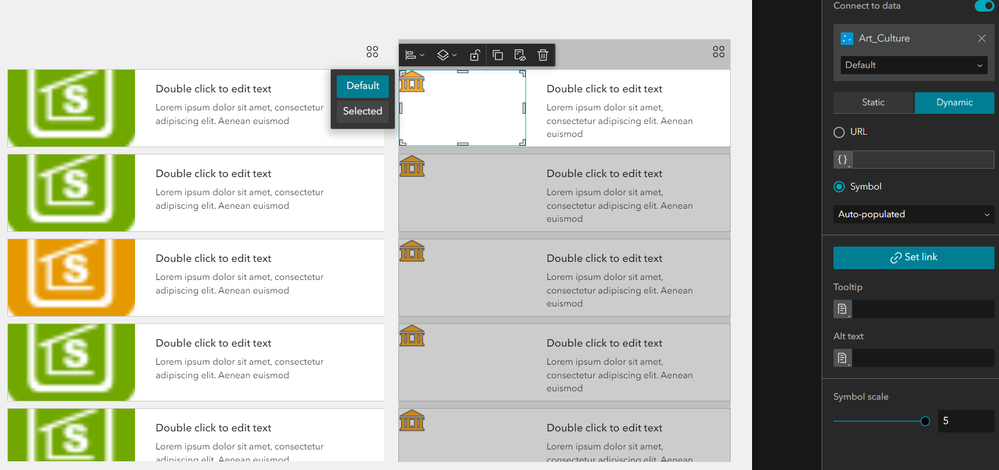Click the four-circle icon above left list
The image size is (999, 470).
pyautogui.click(x=373, y=52)
